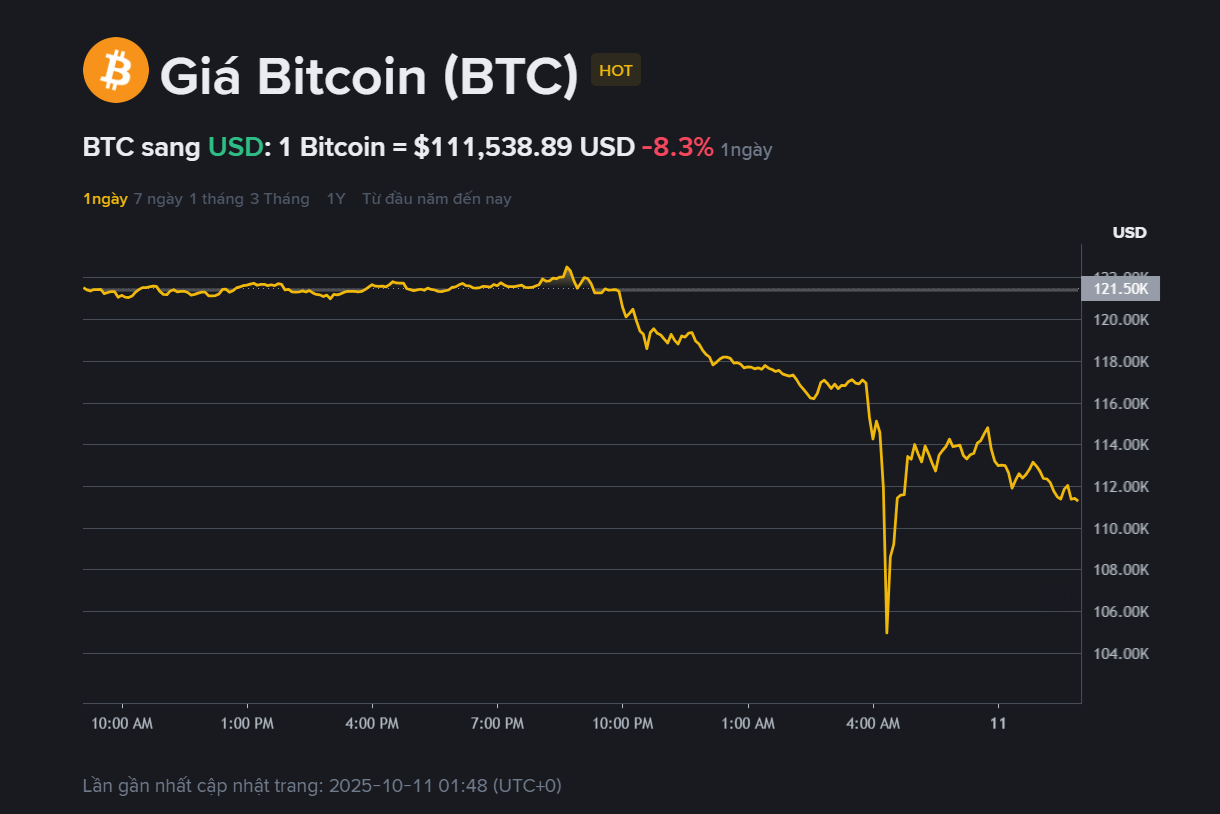Open the 7 ngày period view
This screenshot has width=1220, height=814.
[160, 198]
